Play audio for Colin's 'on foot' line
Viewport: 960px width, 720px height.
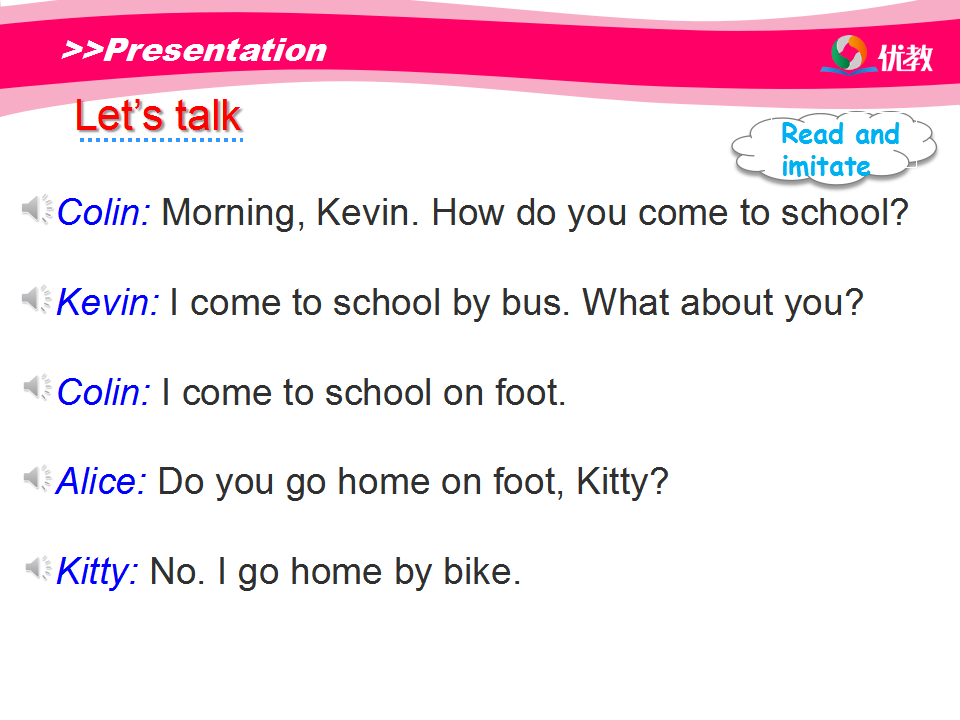(x=38, y=388)
